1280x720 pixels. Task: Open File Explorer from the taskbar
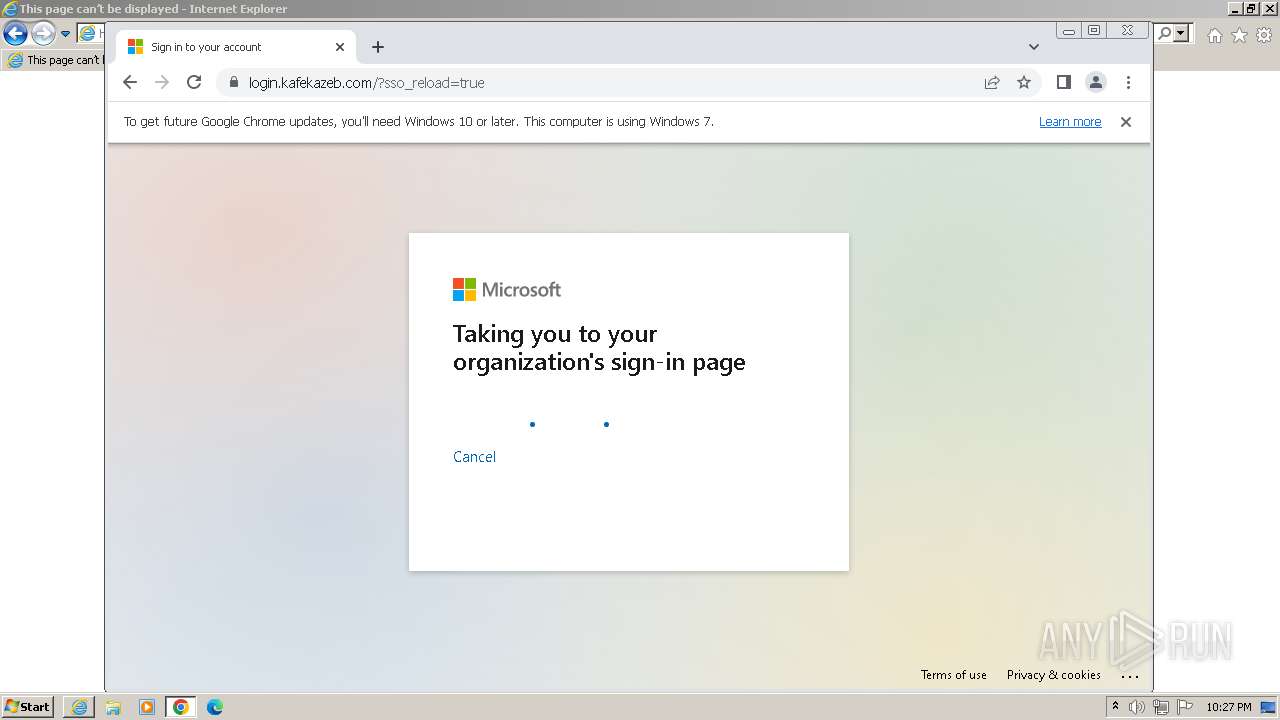[x=113, y=707]
